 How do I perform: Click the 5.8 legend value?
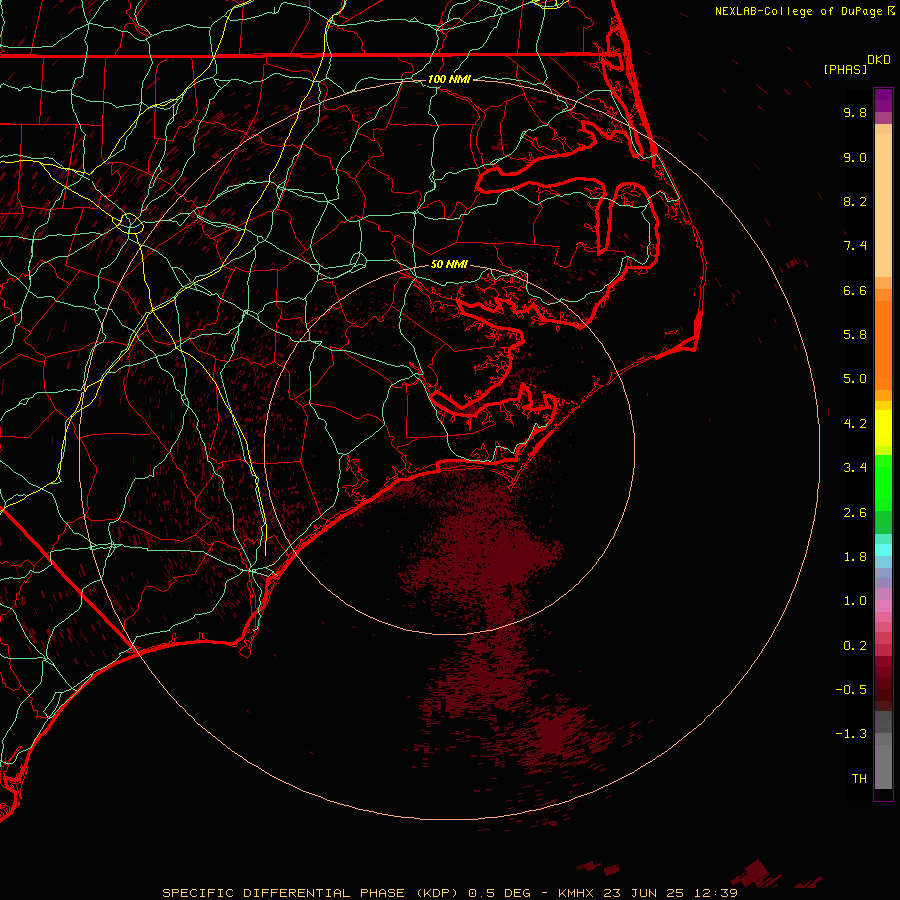click(855, 335)
